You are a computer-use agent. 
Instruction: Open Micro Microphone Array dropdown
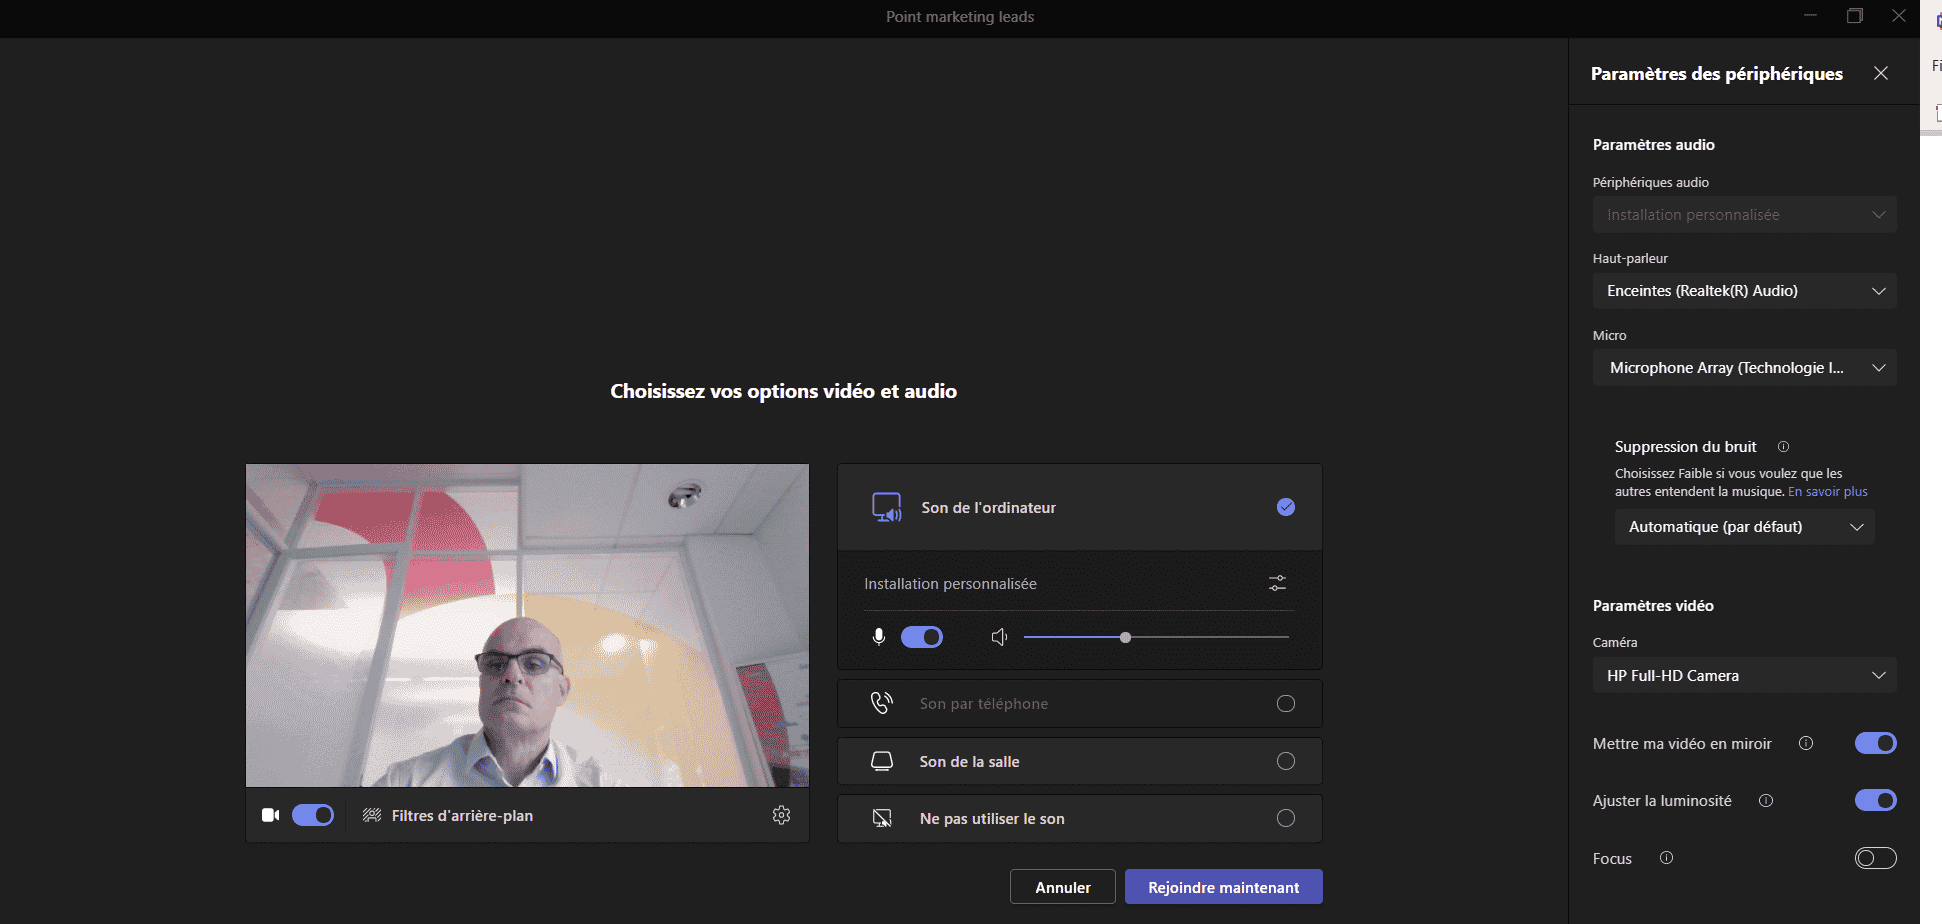click(1745, 368)
